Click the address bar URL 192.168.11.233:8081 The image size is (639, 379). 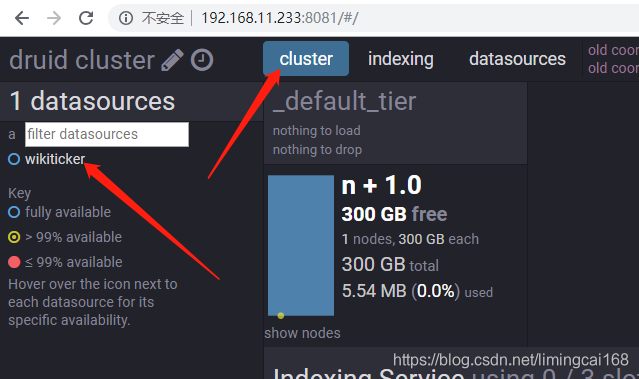click(280, 18)
